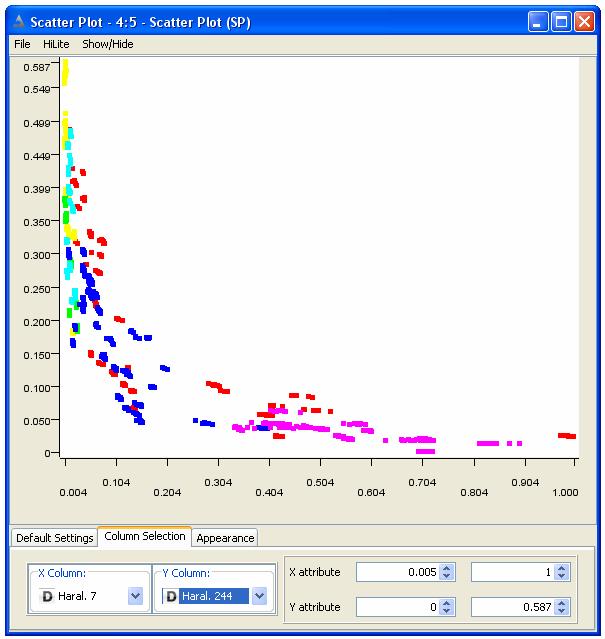The image size is (605, 639).
Task: Increase the X attribute minimum value 0.005
Action: pos(448,568)
